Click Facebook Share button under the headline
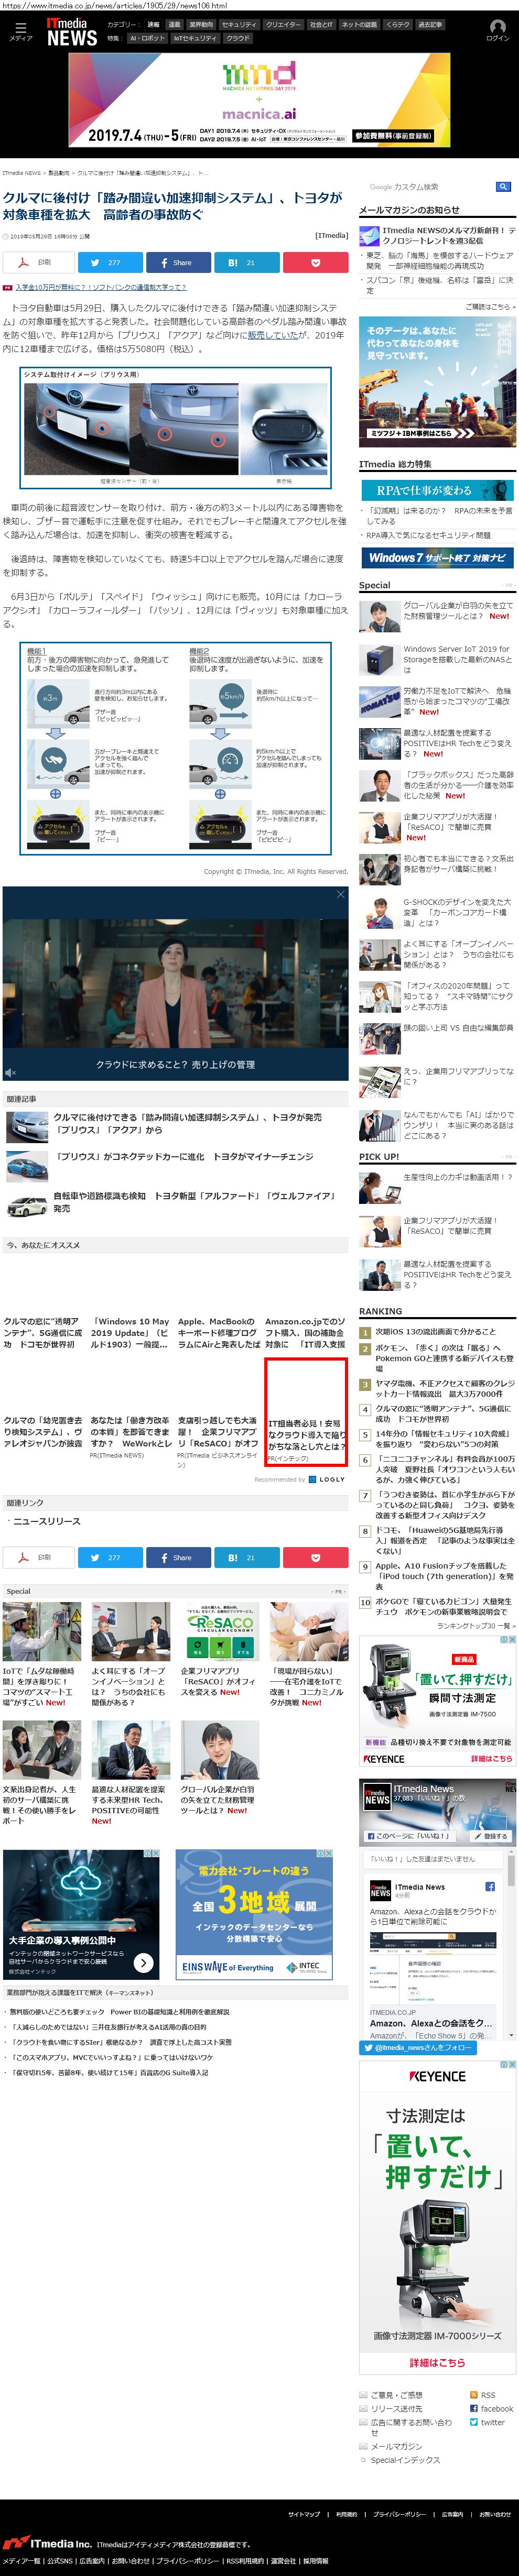The image size is (519, 2576). pos(178,262)
